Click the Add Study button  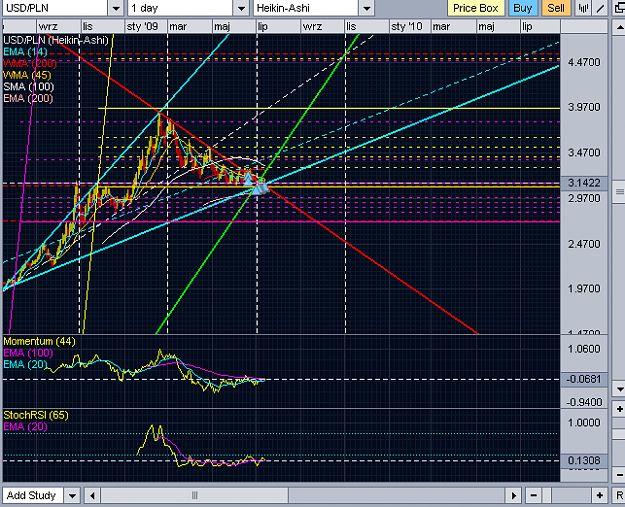coord(31,495)
